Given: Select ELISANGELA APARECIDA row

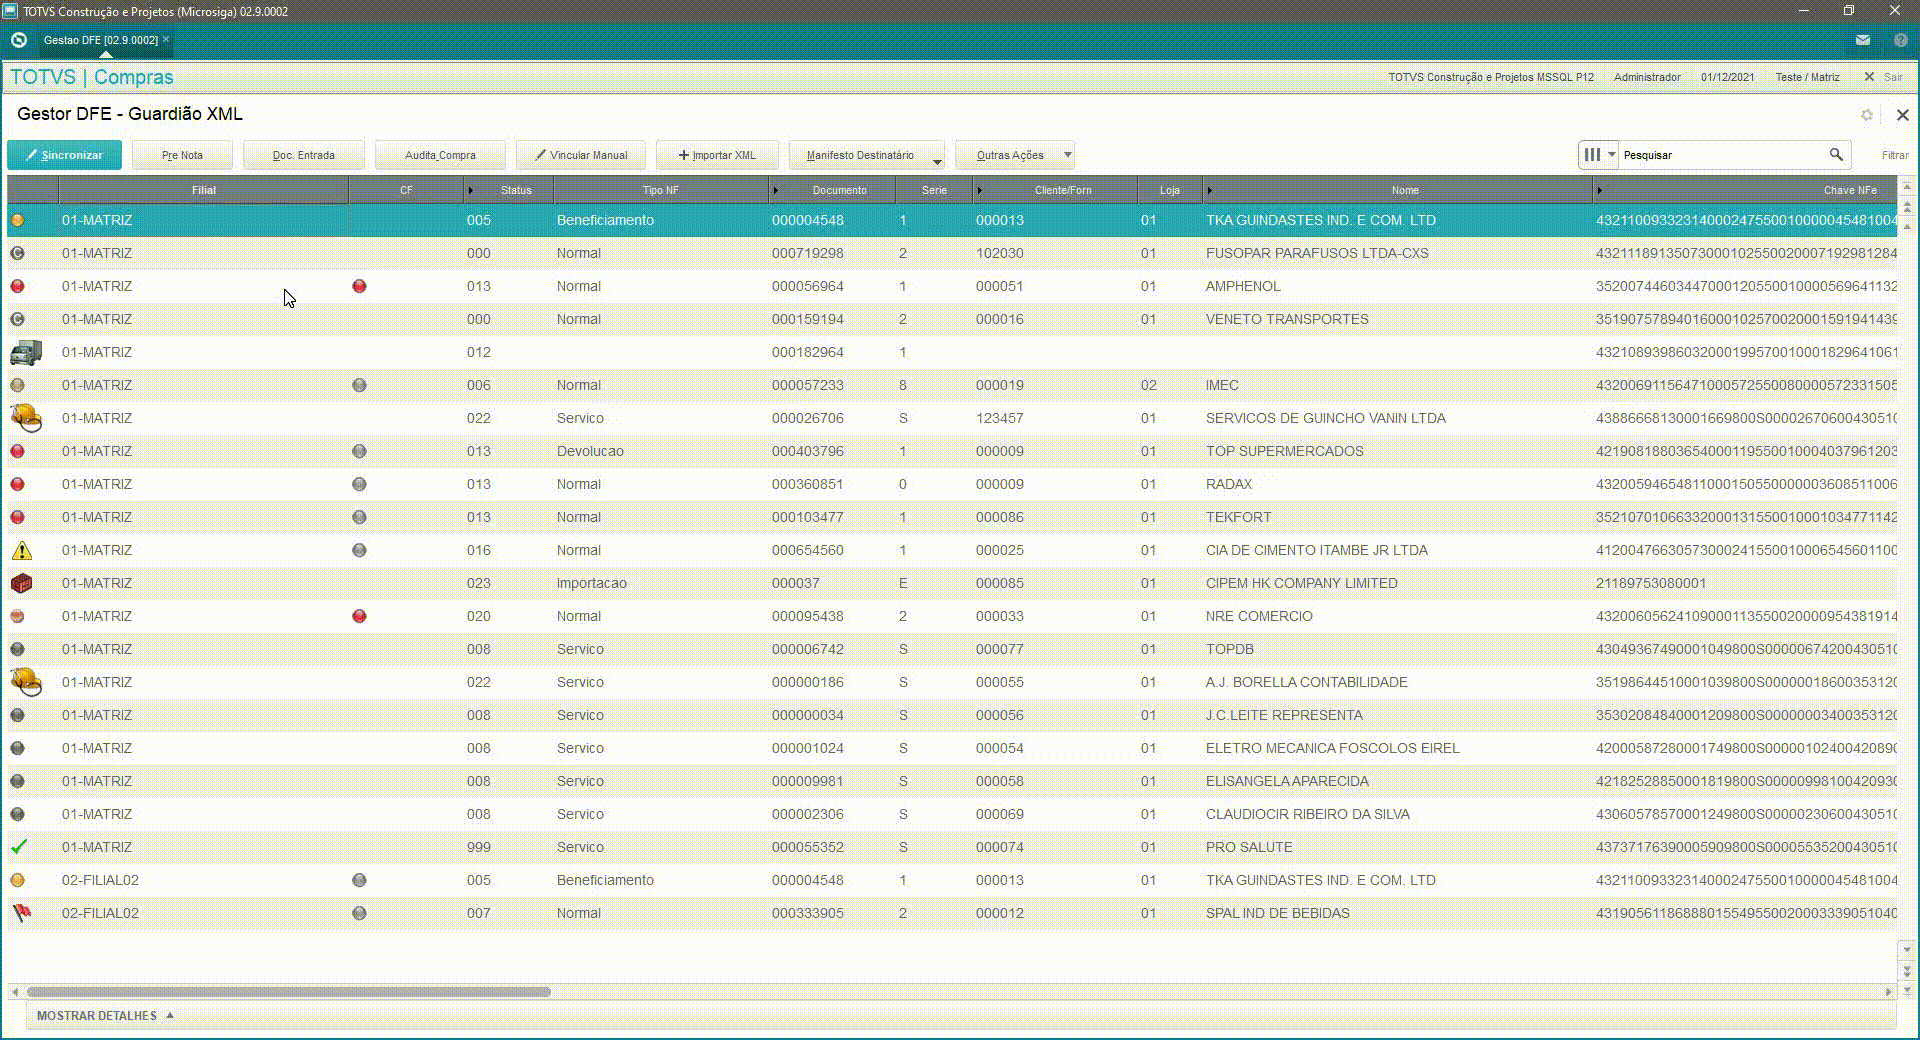Looking at the screenshot, I should [952, 781].
